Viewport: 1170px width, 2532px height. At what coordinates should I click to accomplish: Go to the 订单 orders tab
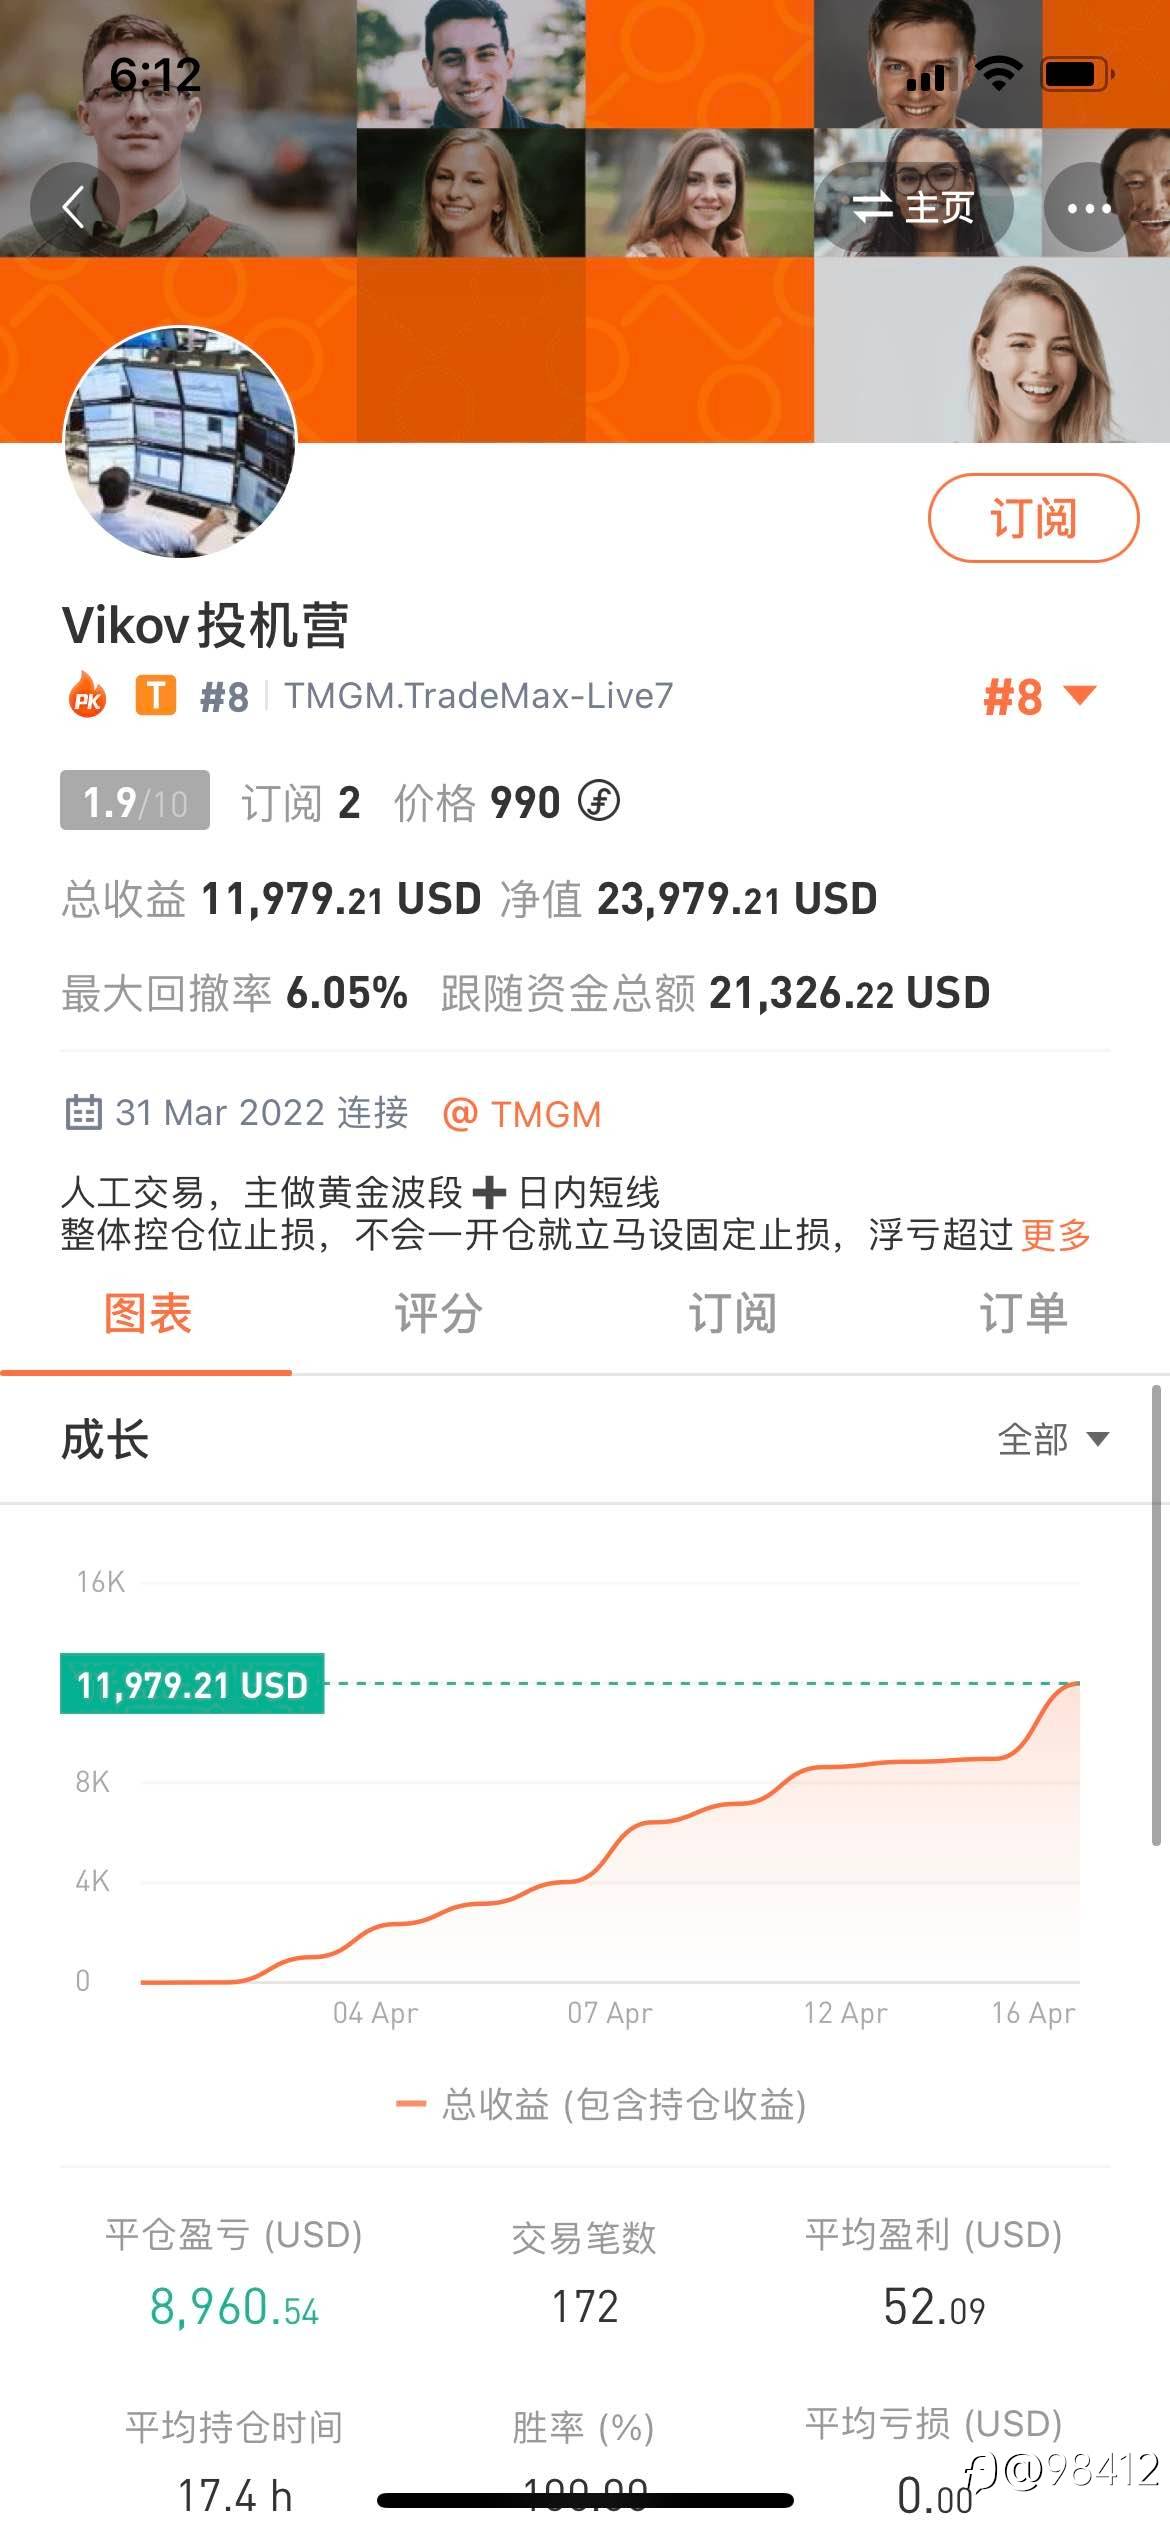(1023, 1314)
